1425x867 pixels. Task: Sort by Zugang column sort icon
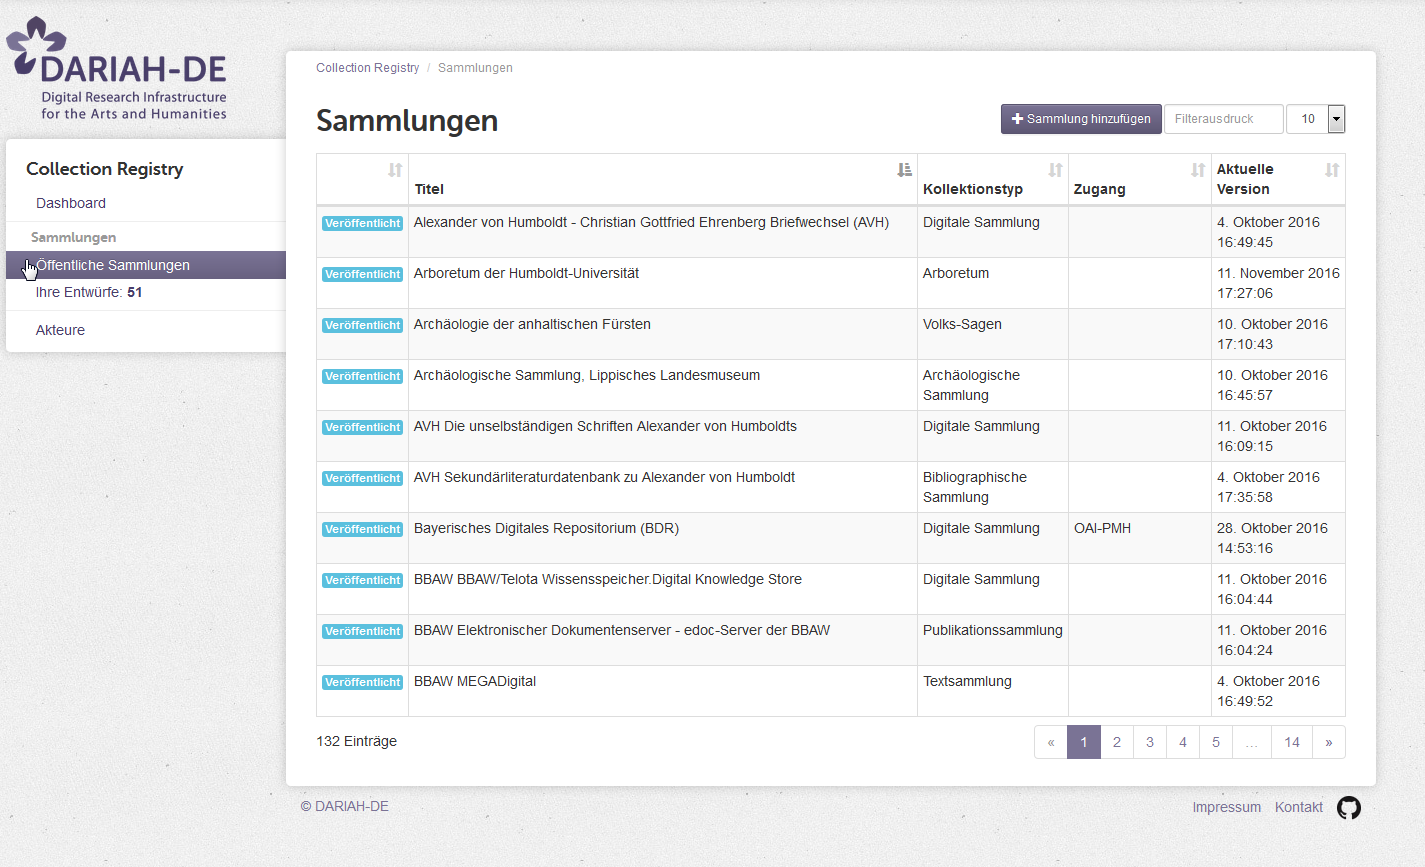tap(1197, 171)
